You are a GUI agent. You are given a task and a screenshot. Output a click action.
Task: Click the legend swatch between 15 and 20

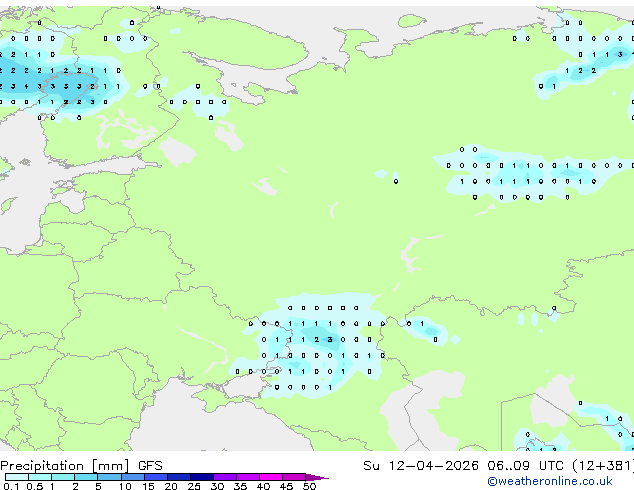(155, 477)
